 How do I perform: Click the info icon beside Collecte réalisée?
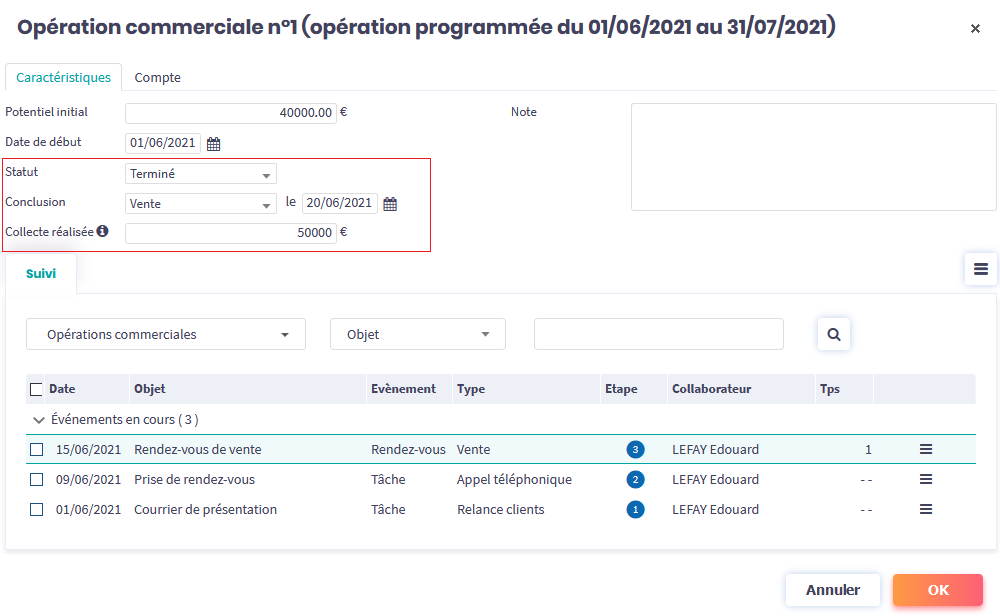point(102,232)
